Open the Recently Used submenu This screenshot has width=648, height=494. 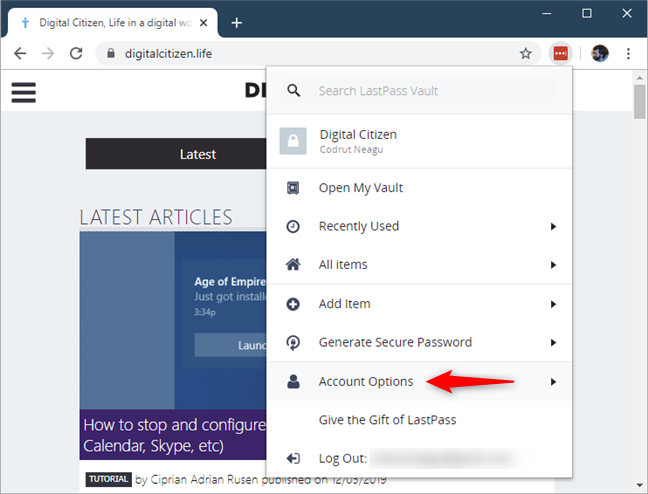pos(419,227)
